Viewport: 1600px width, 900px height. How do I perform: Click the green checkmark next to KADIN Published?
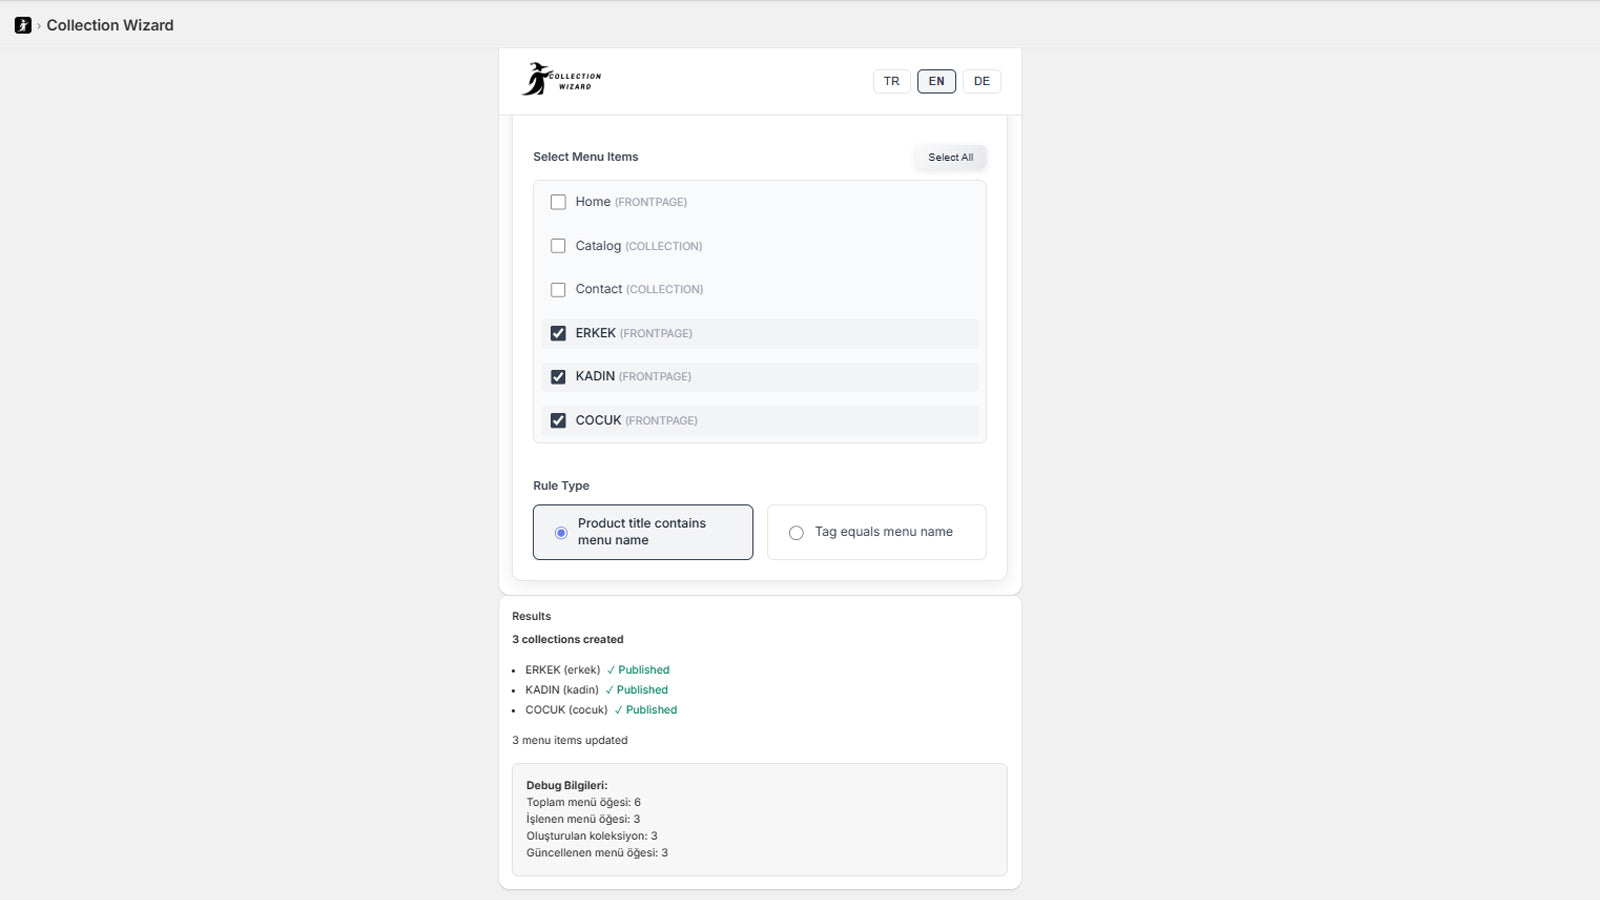click(x=608, y=690)
